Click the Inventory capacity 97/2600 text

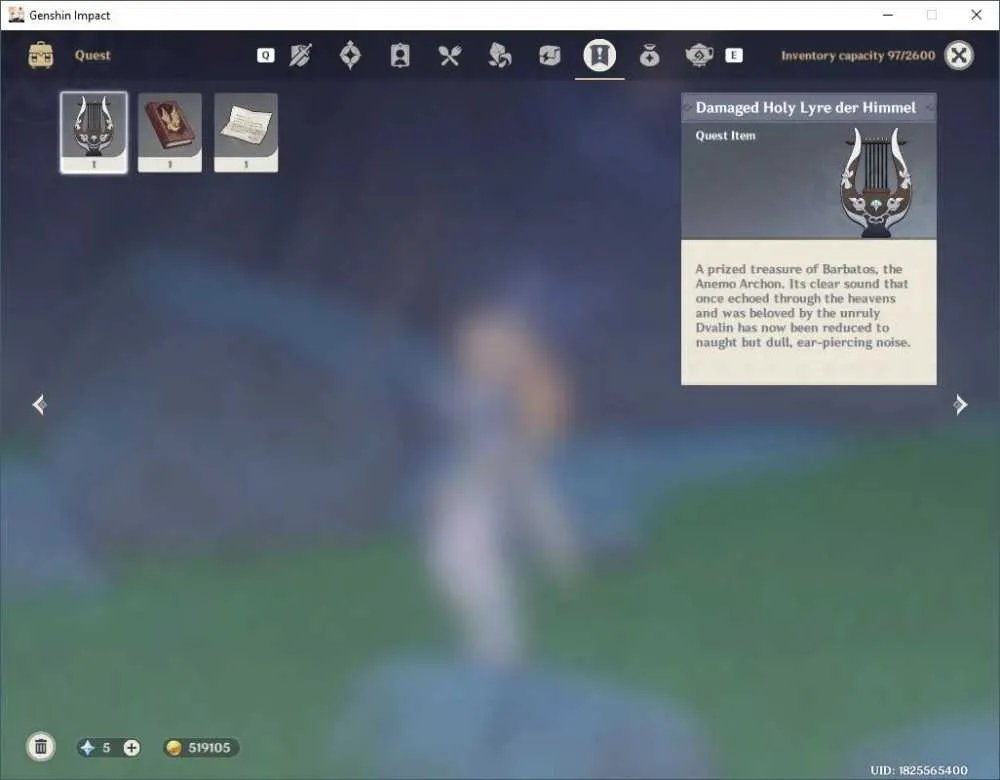coord(858,55)
